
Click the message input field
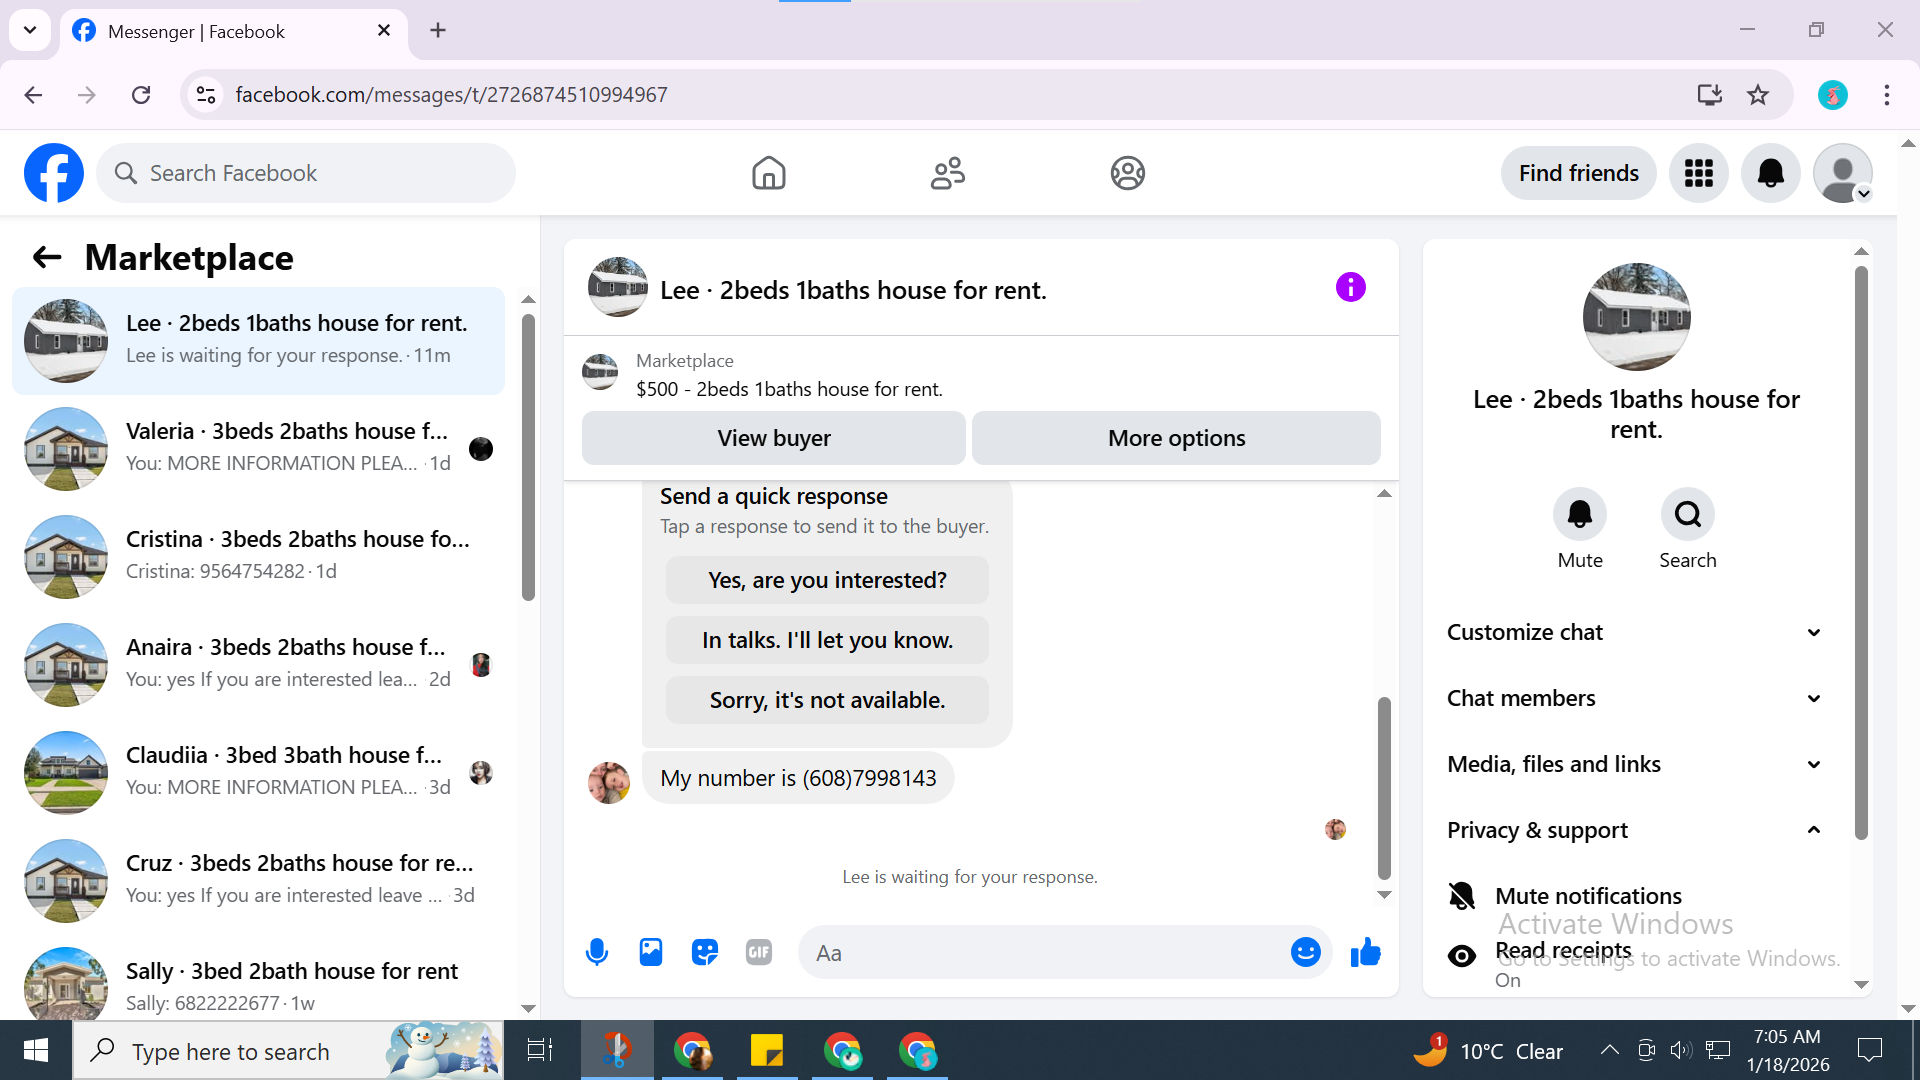(1040, 953)
